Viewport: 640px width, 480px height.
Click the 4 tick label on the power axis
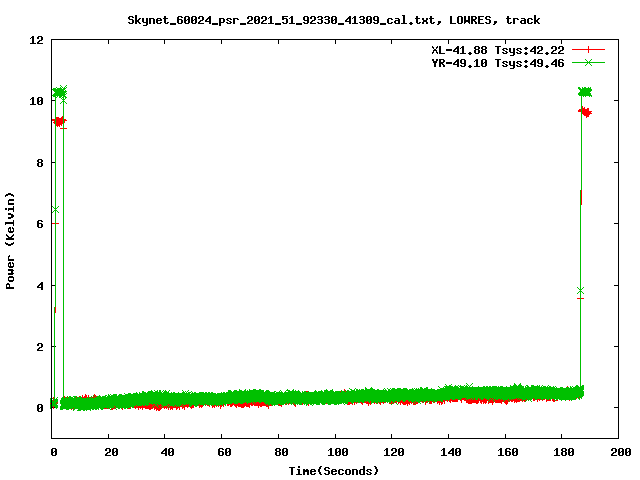click(x=39, y=286)
